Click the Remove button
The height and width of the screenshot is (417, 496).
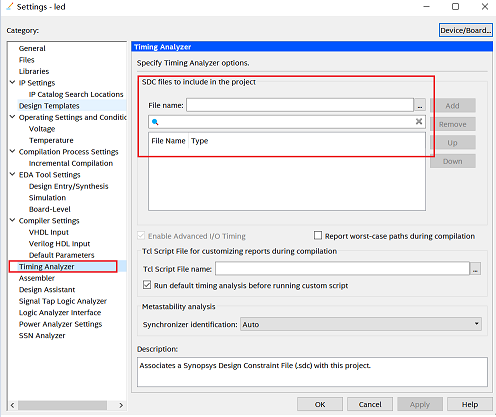pyautogui.click(x=453, y=124)
